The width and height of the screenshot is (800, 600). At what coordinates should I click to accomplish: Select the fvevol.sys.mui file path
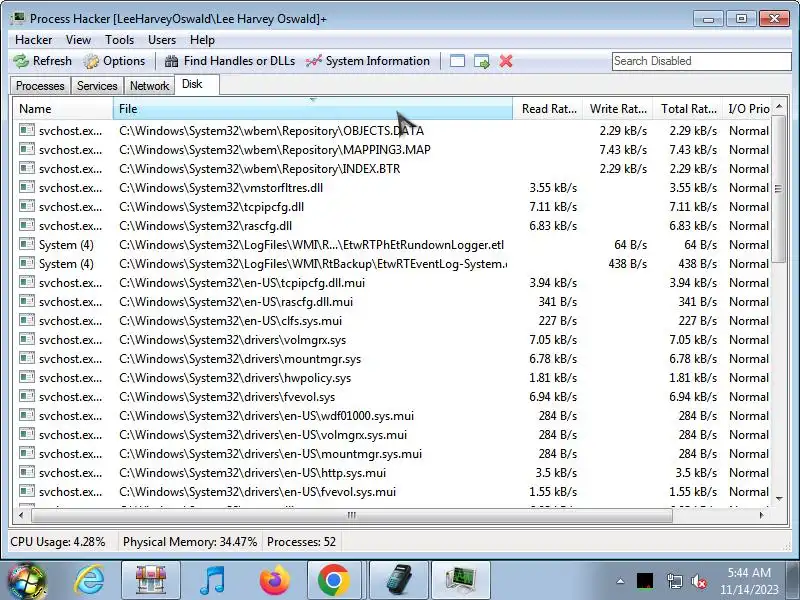[x=258, y=492]
